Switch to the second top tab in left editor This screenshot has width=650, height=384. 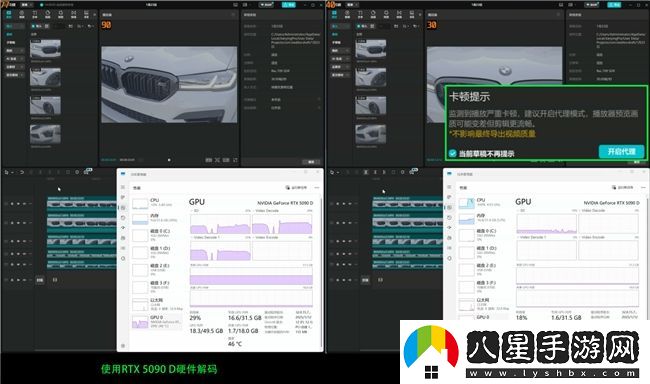click(x=22, y=15)
